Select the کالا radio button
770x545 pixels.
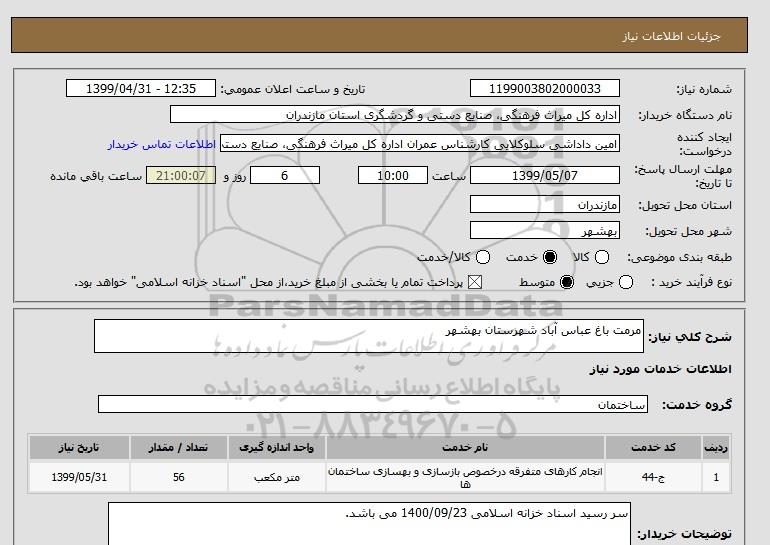click(602, 257)
